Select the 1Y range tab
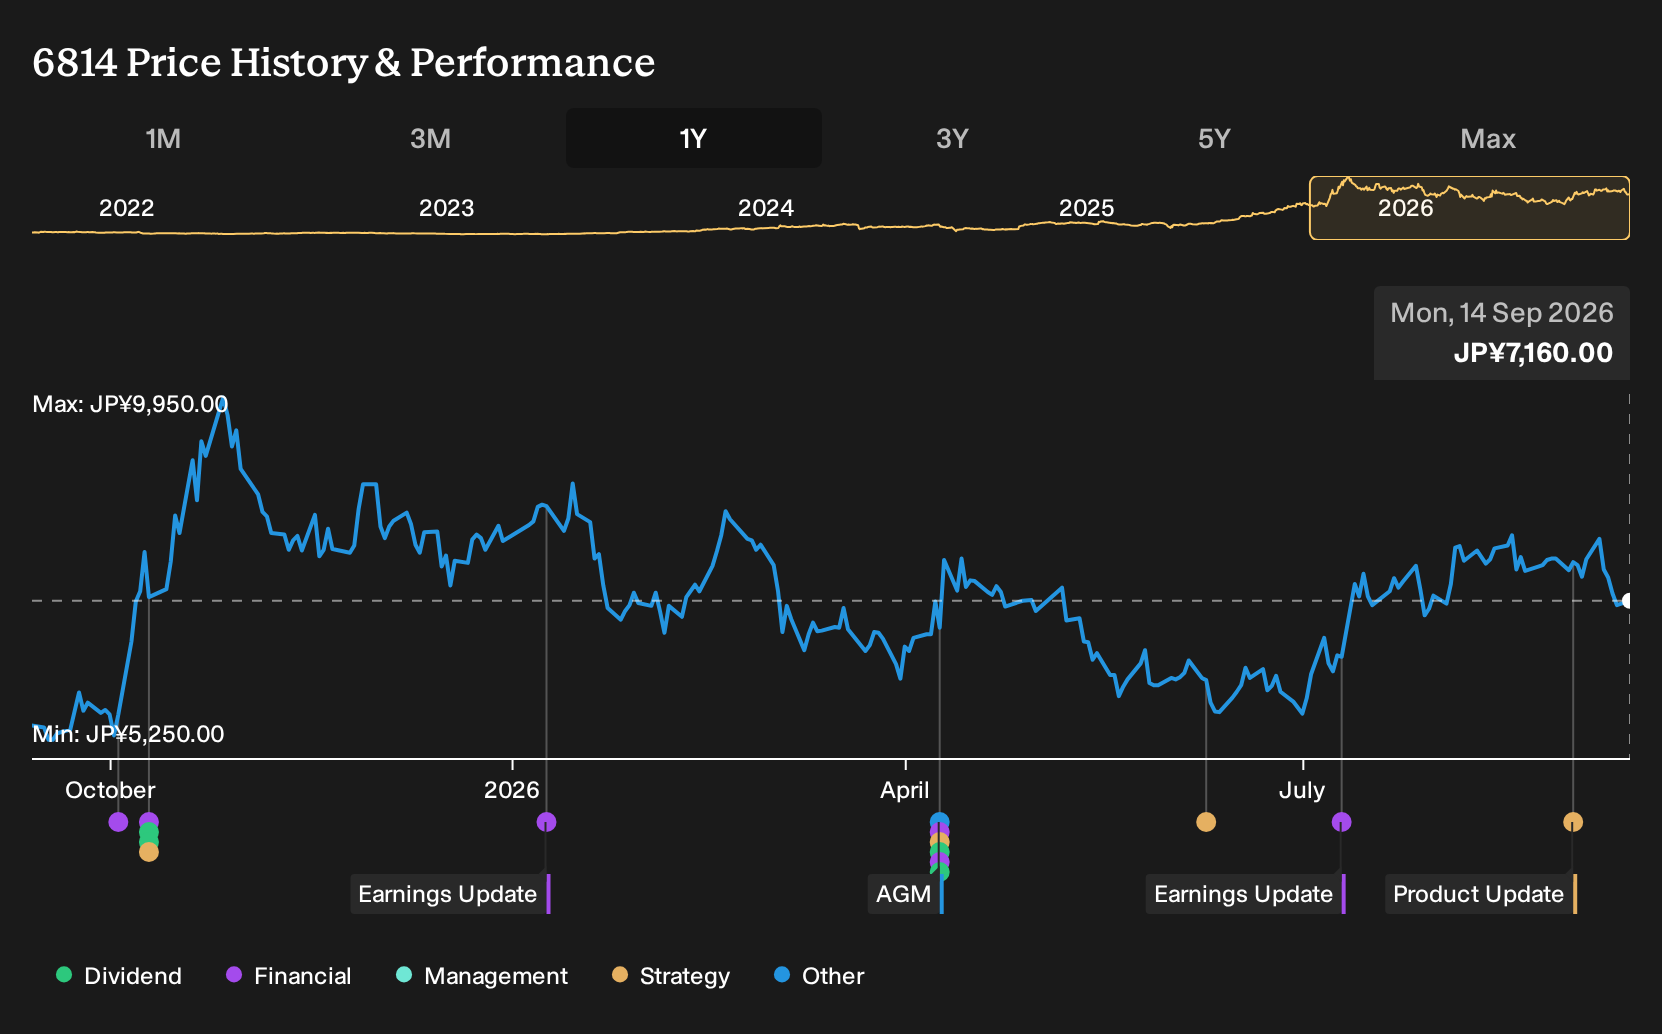1662x1034 pixels. (x=693, y=138)
